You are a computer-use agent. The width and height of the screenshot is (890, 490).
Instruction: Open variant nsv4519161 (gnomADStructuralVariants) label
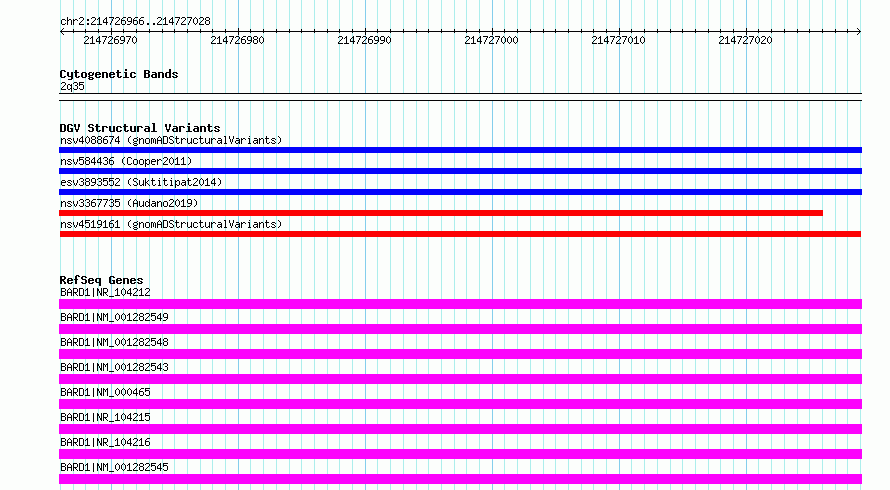pyautogui.click(x=171, y=224)
